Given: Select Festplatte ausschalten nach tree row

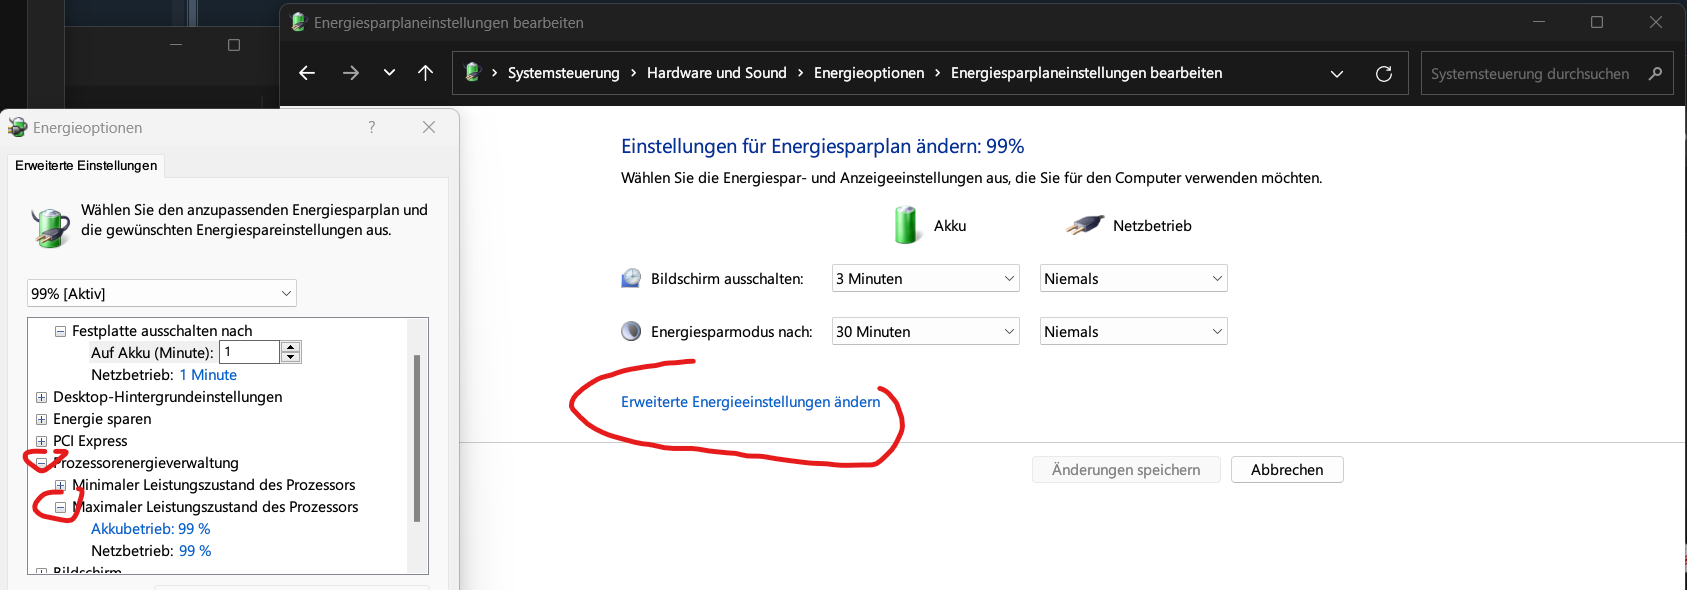Looking at the screenshot, I should coord(162,331).
